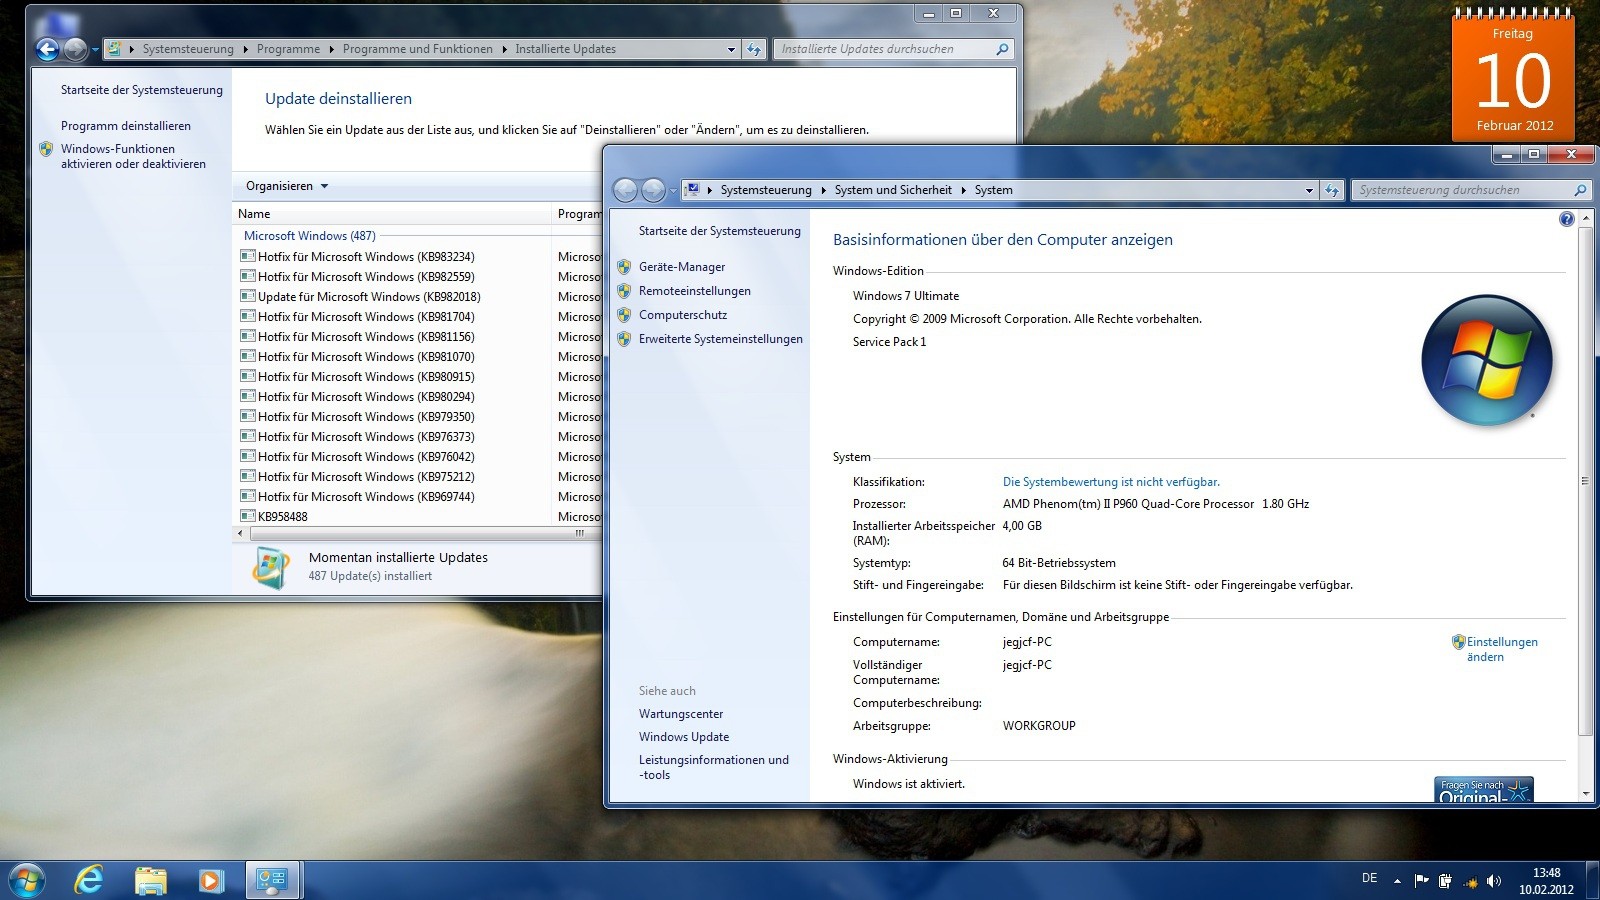The image size is (1600, 900).
Task: Click Windows-Funktionen aktivieren oder deaktivieren
Action: click(x=133, y=156)
